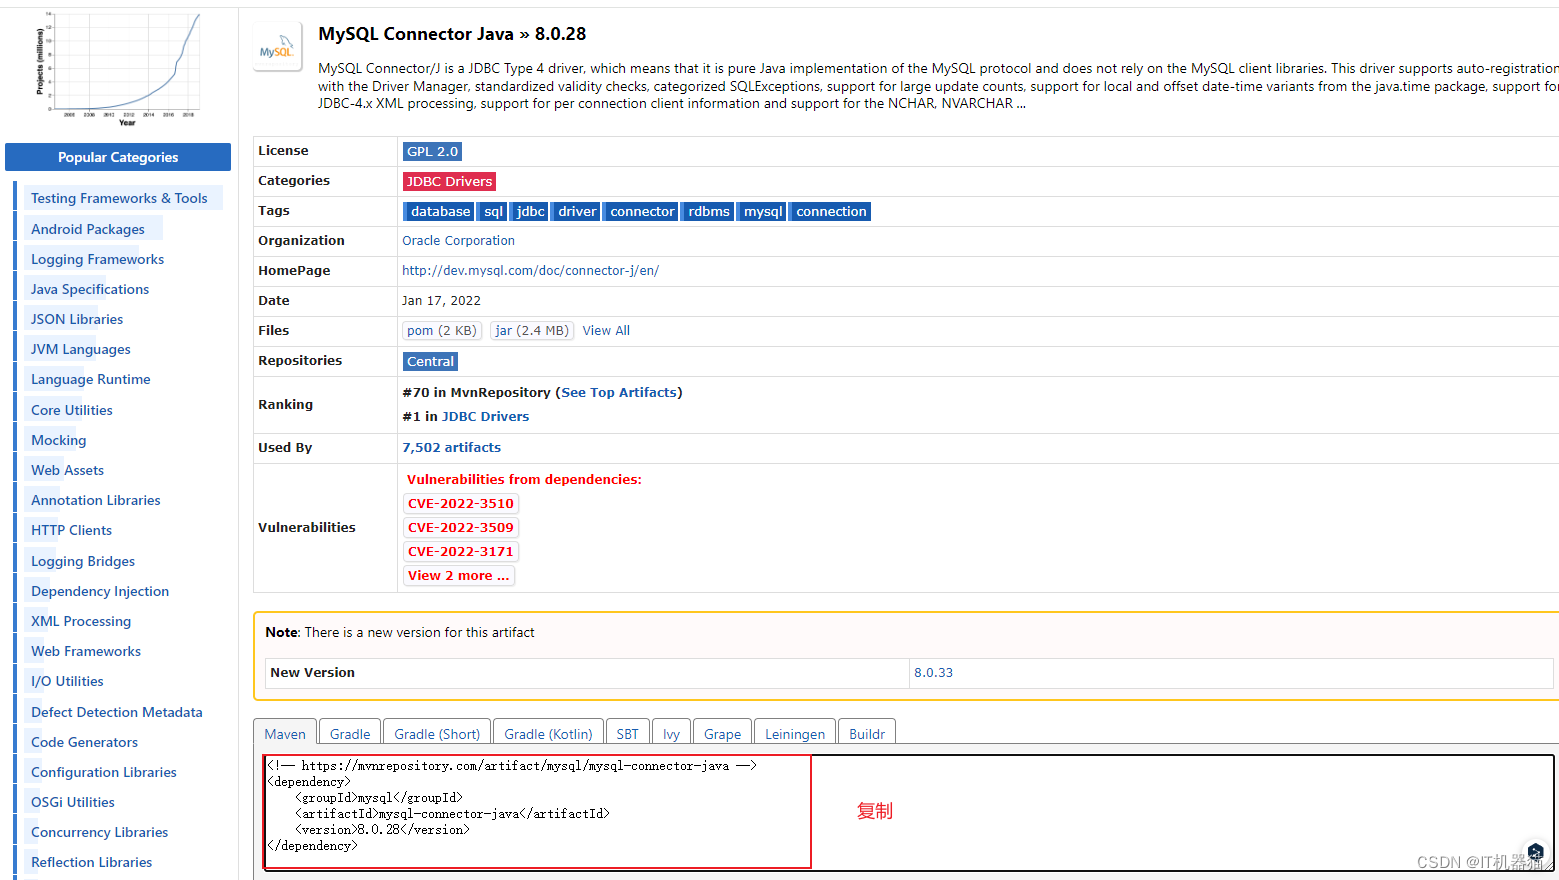Select the jdbc tag
Image resolution: width=1559 pixels, height=880 pixels.
(530, 211)
